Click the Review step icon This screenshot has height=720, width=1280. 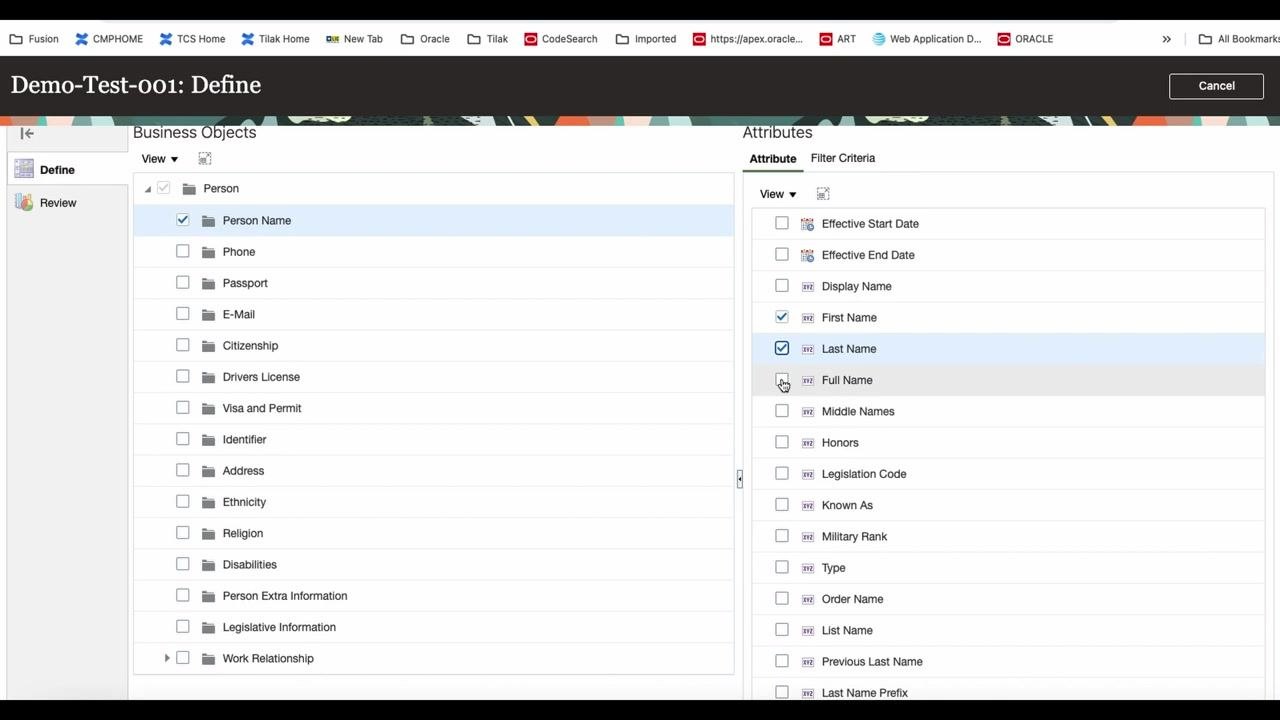[24, 202]
